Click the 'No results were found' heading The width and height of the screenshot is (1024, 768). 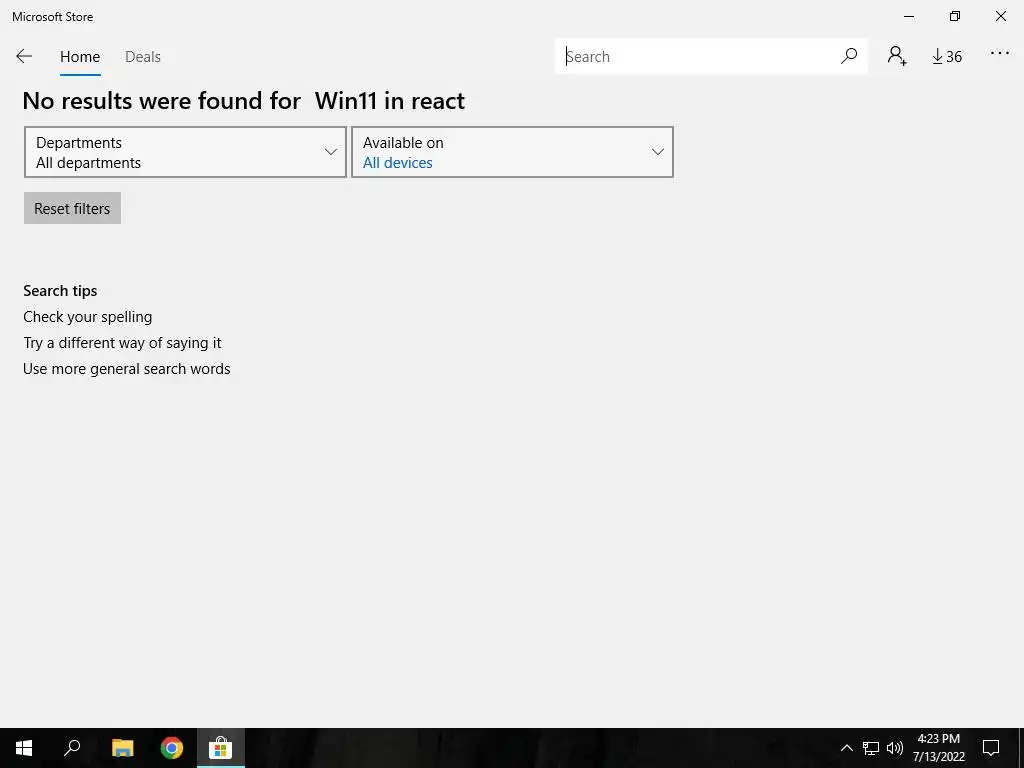(244, 101)
